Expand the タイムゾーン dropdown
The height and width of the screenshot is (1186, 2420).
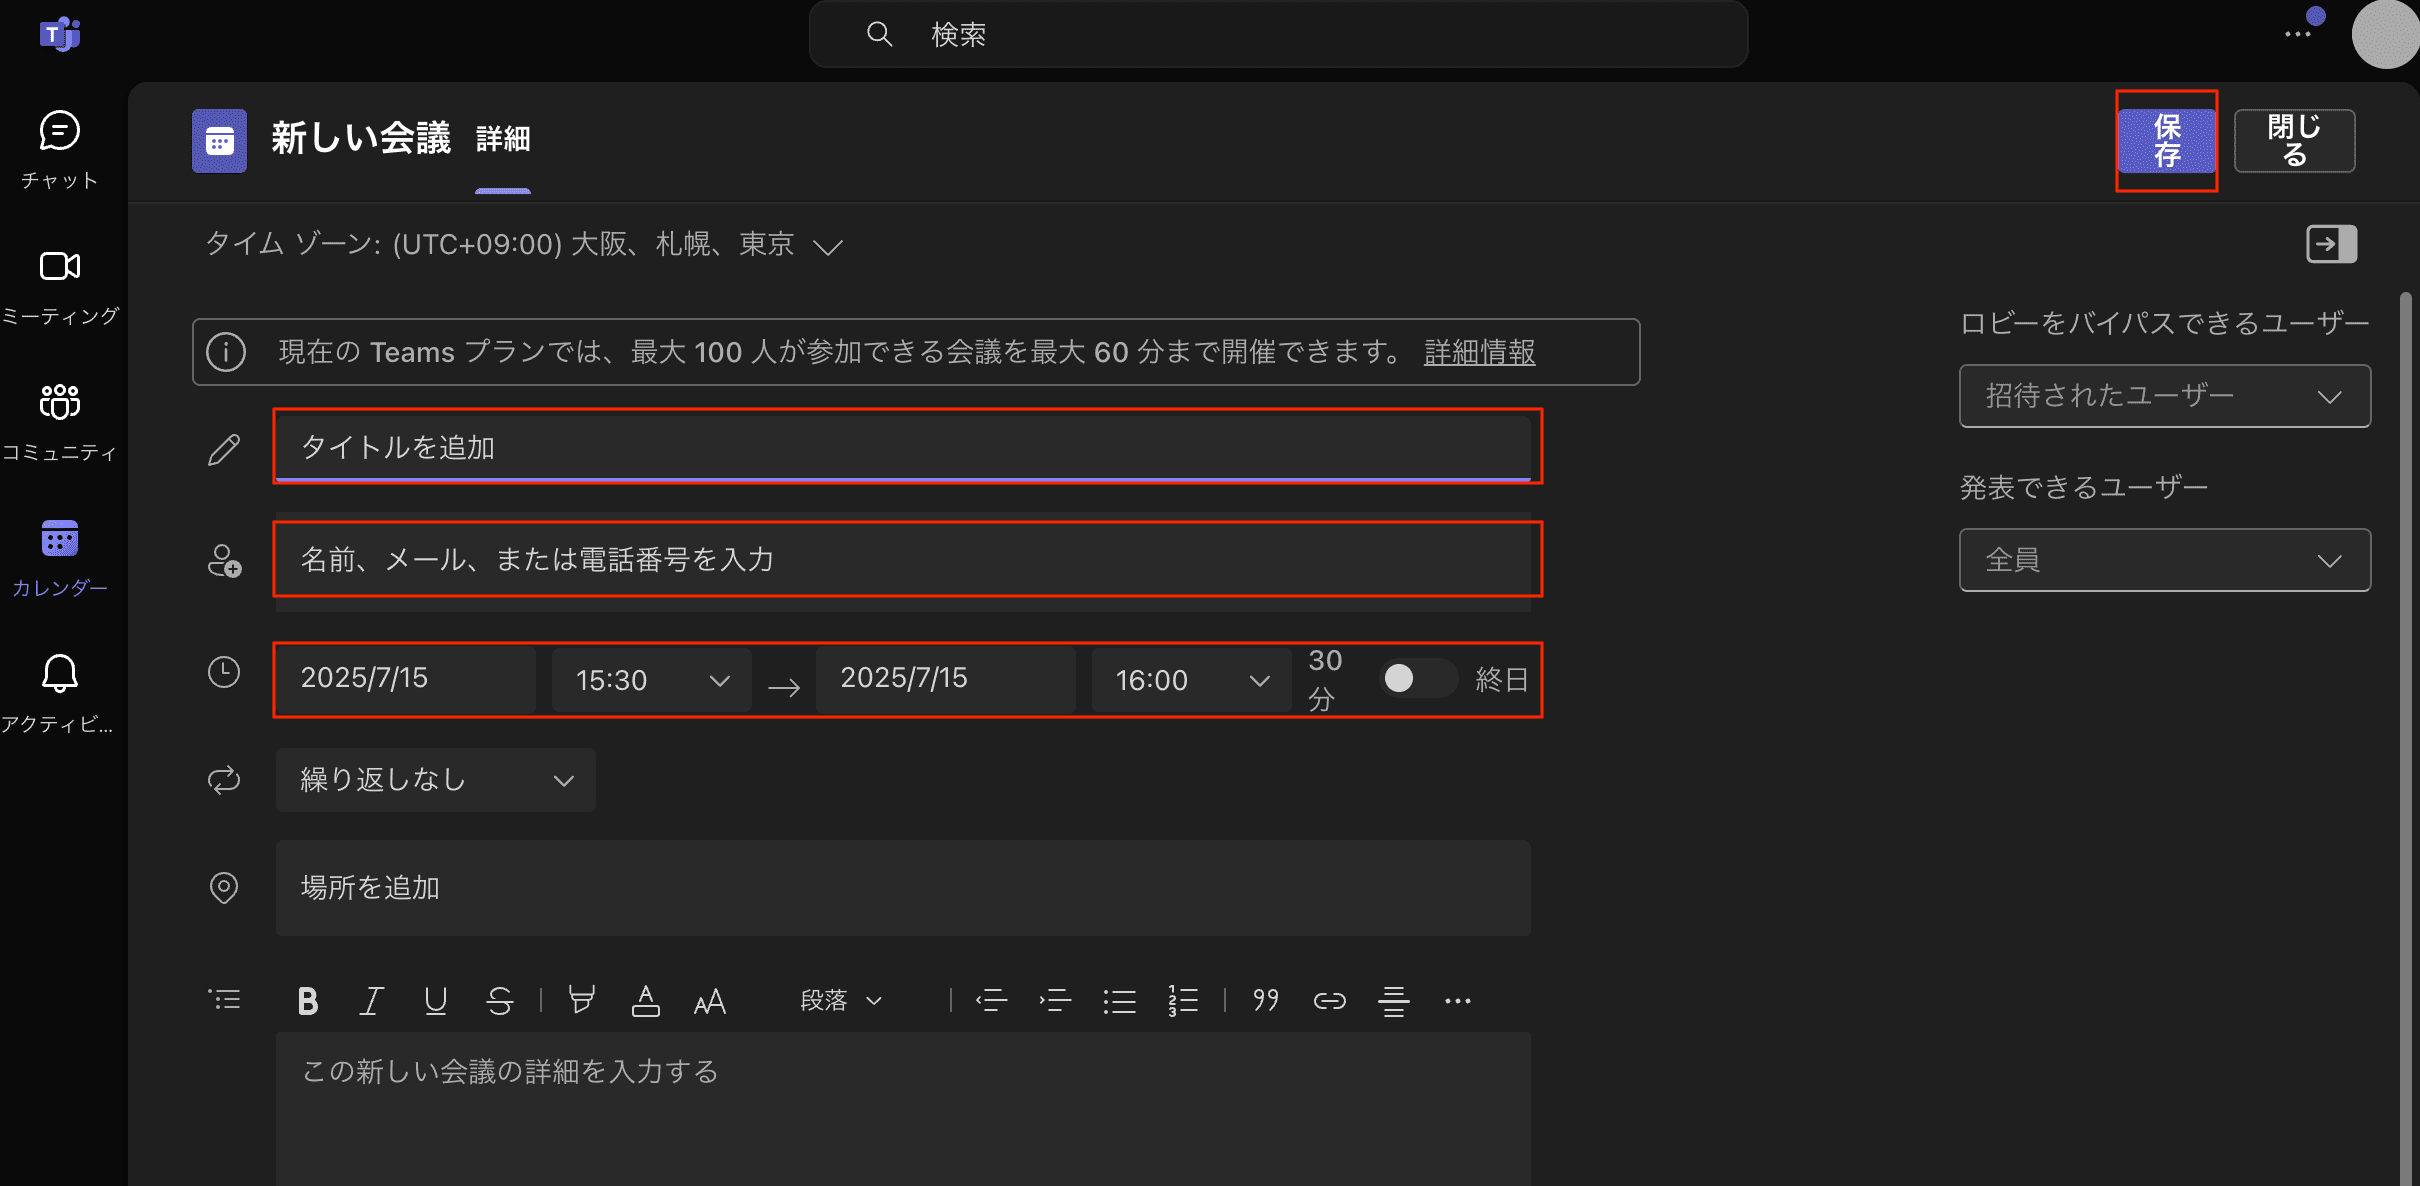(827, 246)
